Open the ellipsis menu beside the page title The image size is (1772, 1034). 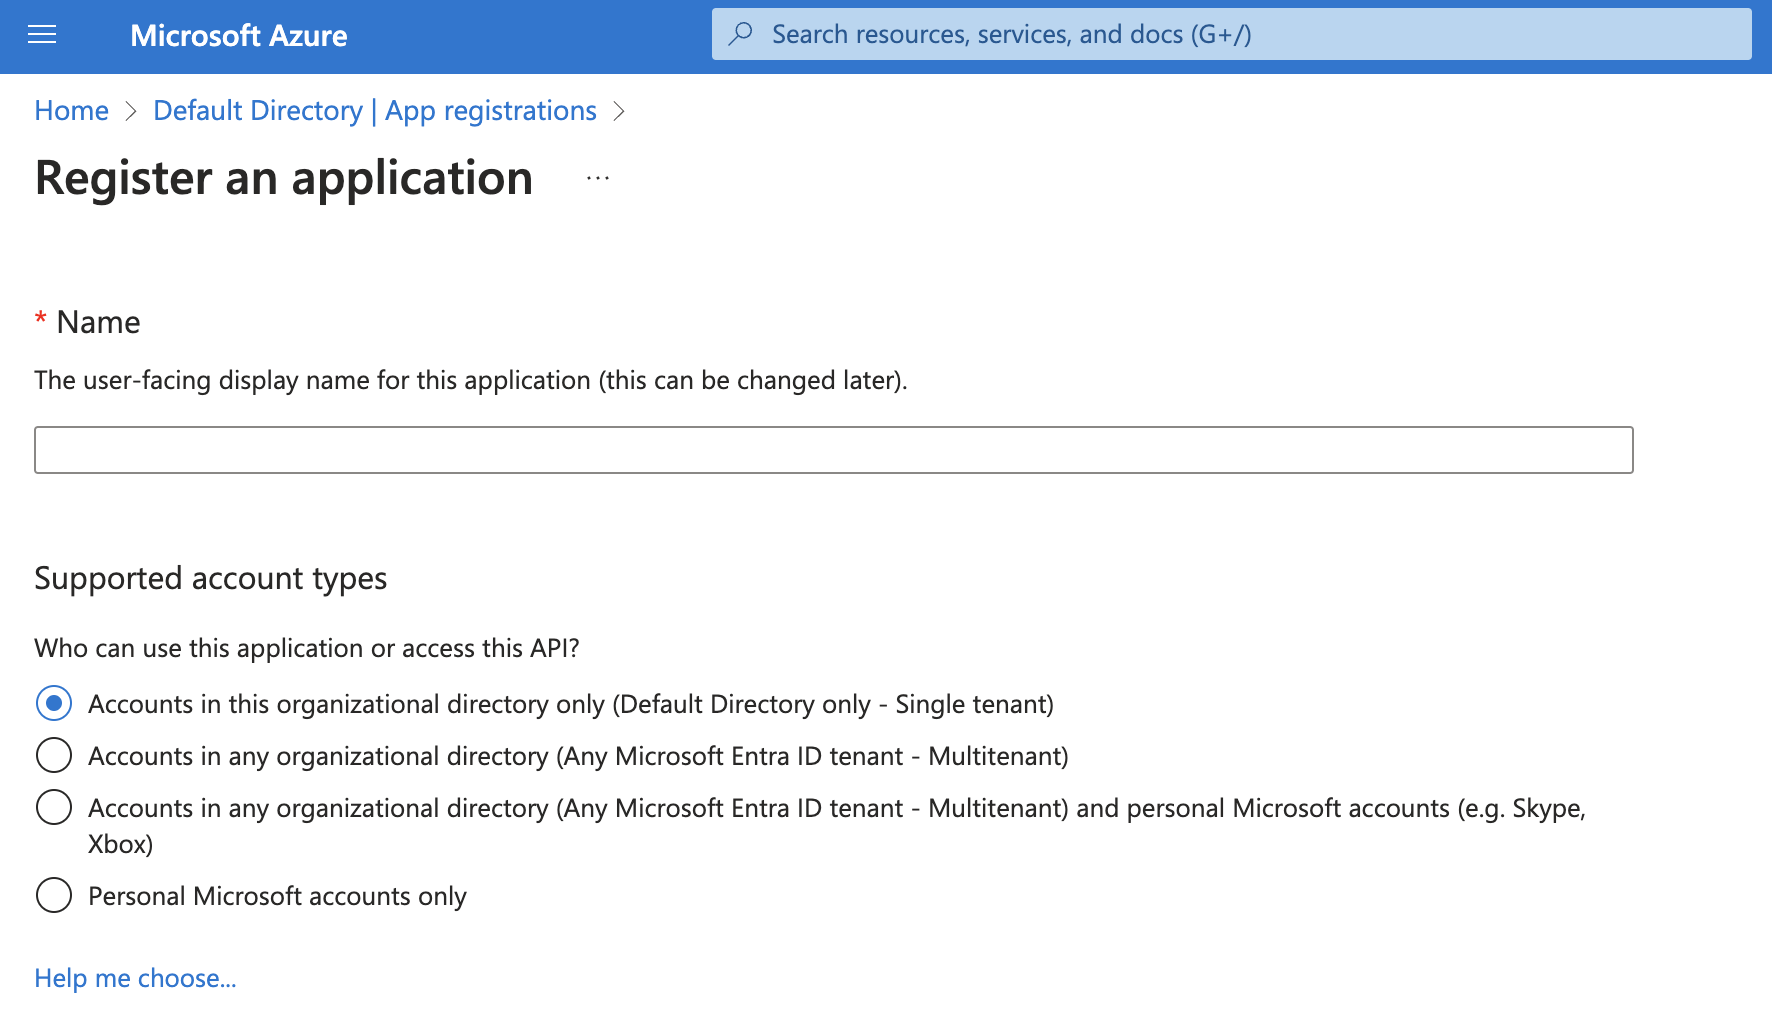[598, 178]
